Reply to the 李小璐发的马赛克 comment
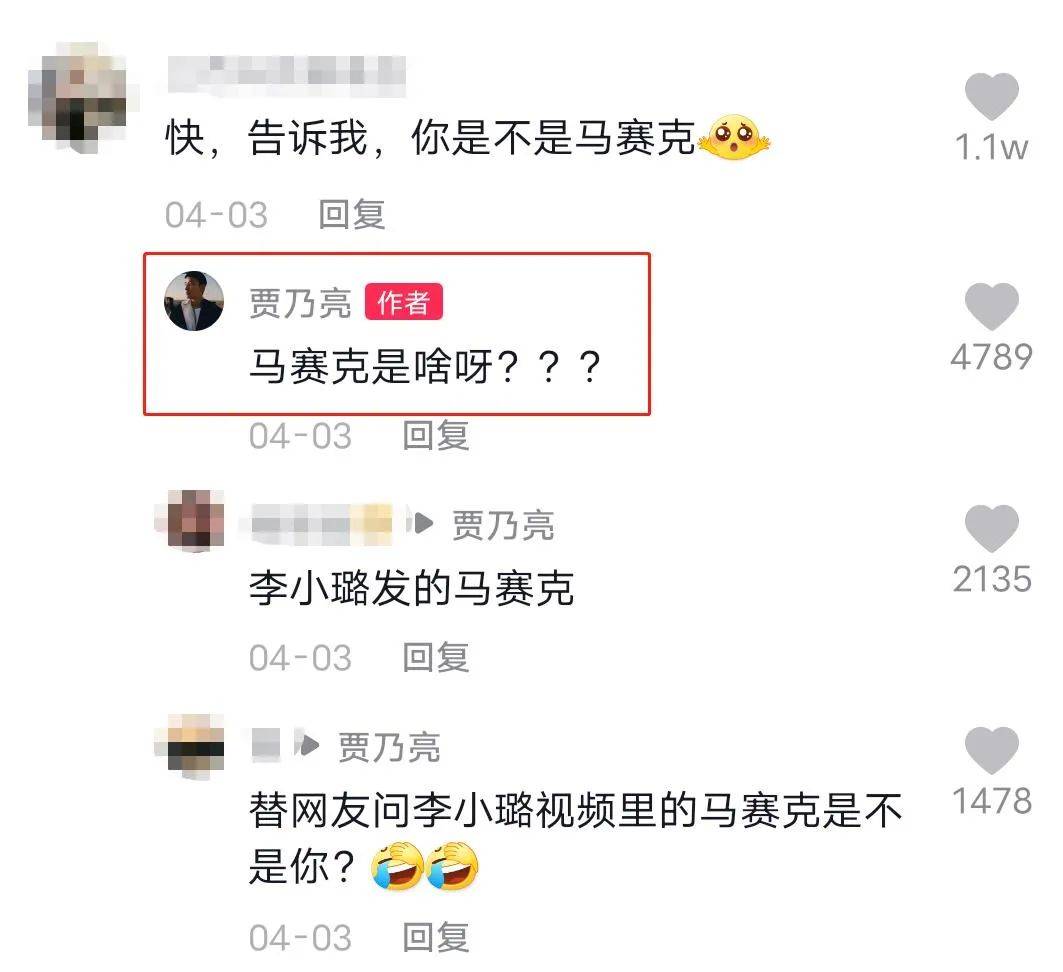 click(x=436, y=657)
